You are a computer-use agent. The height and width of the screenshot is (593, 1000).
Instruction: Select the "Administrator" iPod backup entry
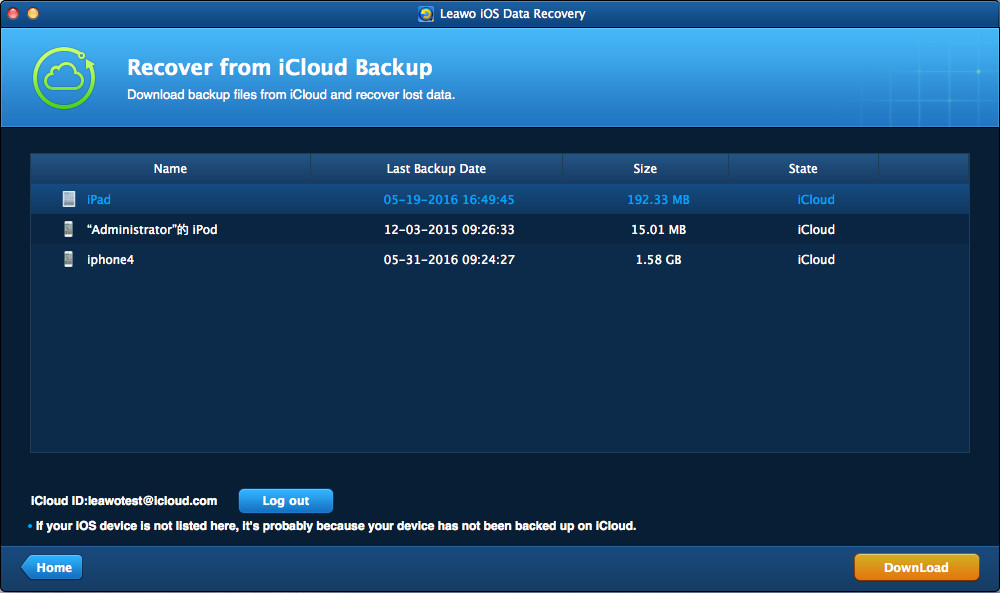coord(152,229)
